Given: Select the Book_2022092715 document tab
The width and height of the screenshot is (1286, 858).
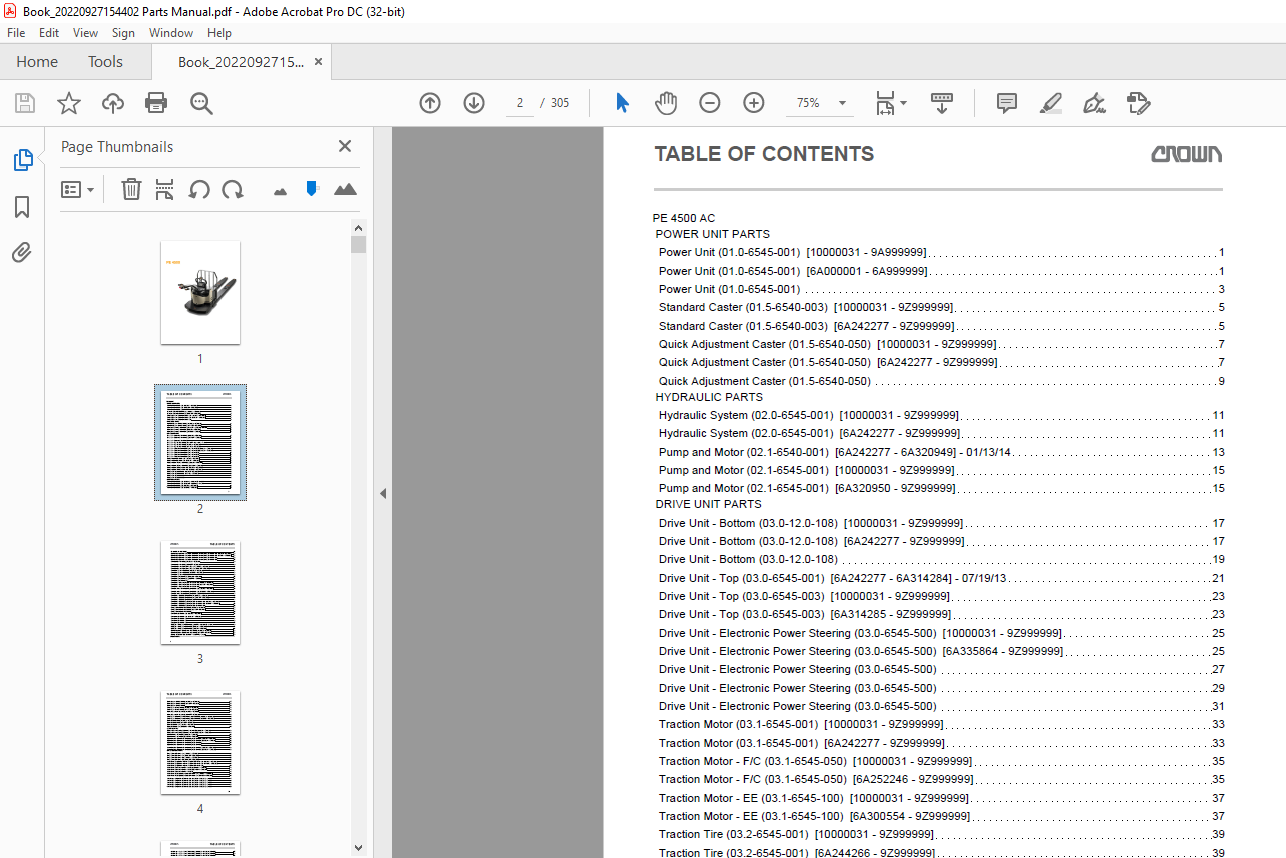Looking at the screenshot, I should click(x=241, y=62).
